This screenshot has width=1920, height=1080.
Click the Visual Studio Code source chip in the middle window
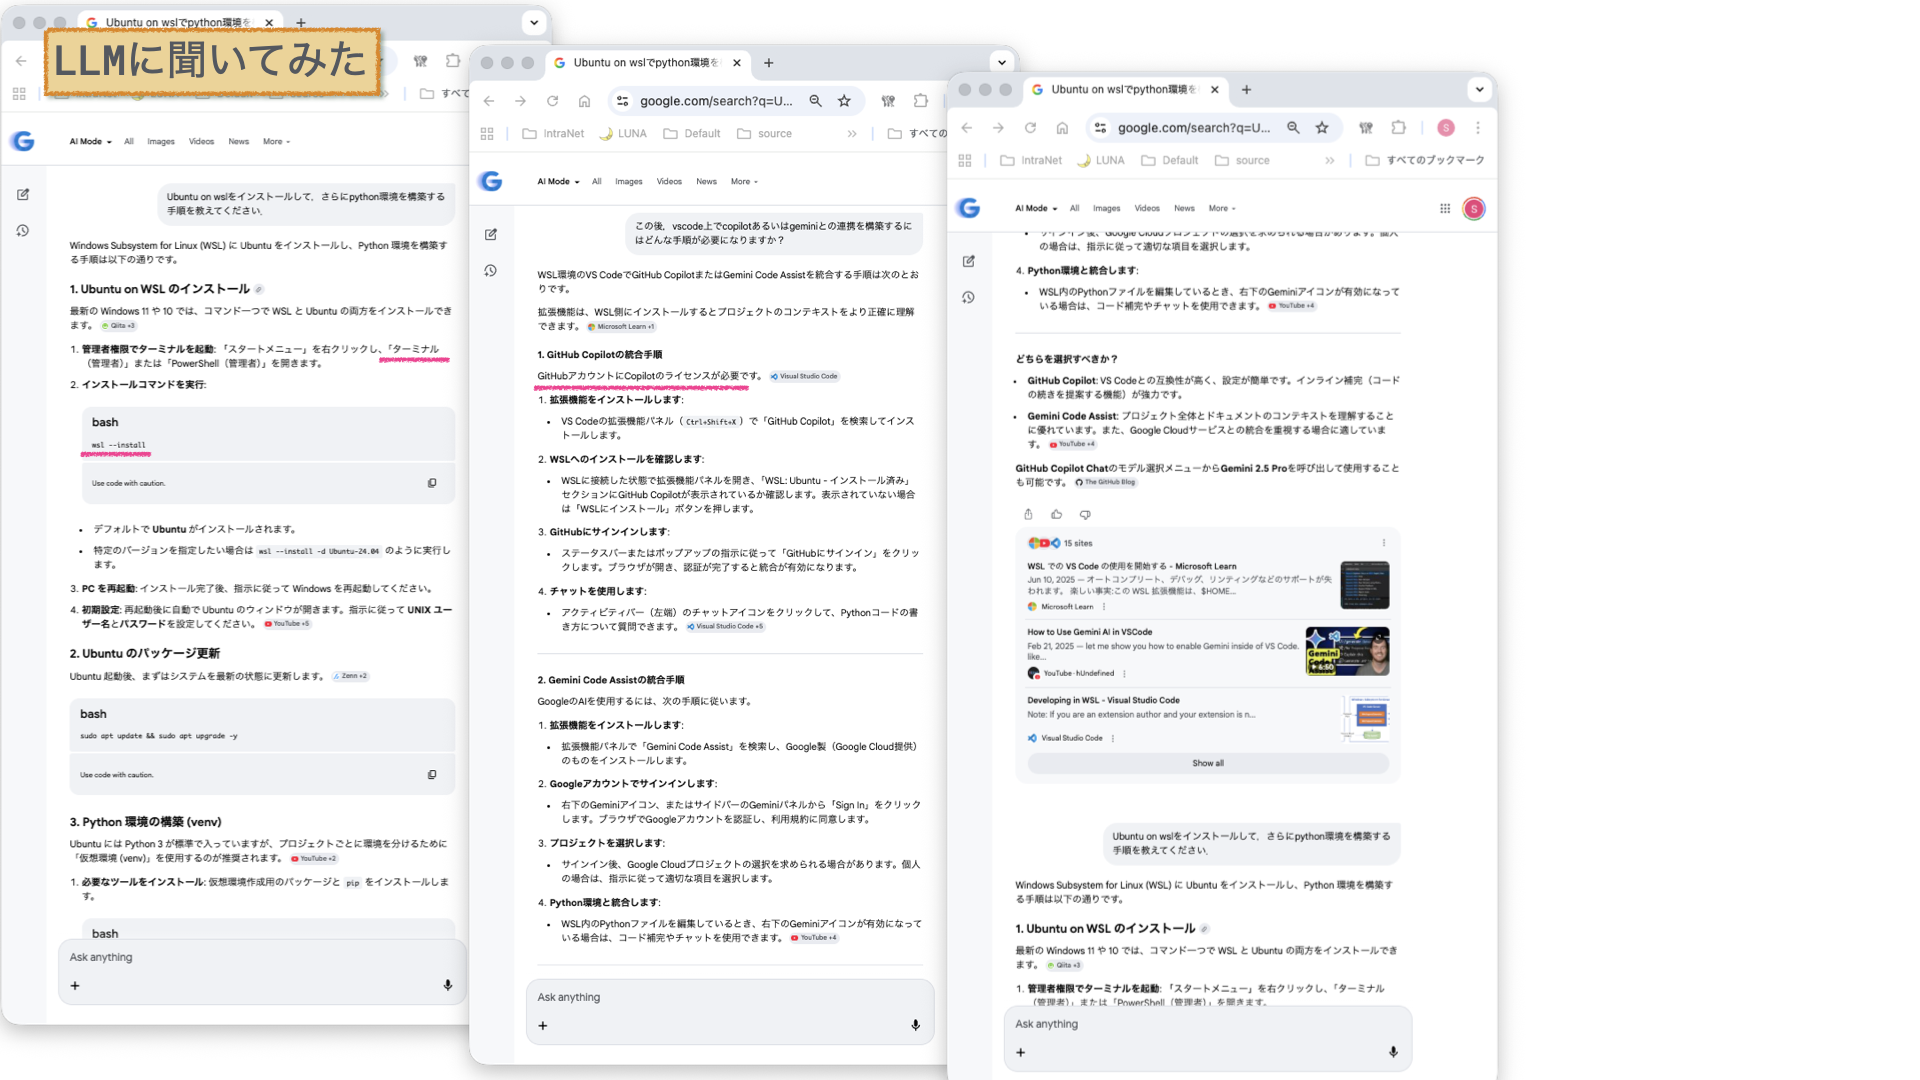click(x=804, y=376)
